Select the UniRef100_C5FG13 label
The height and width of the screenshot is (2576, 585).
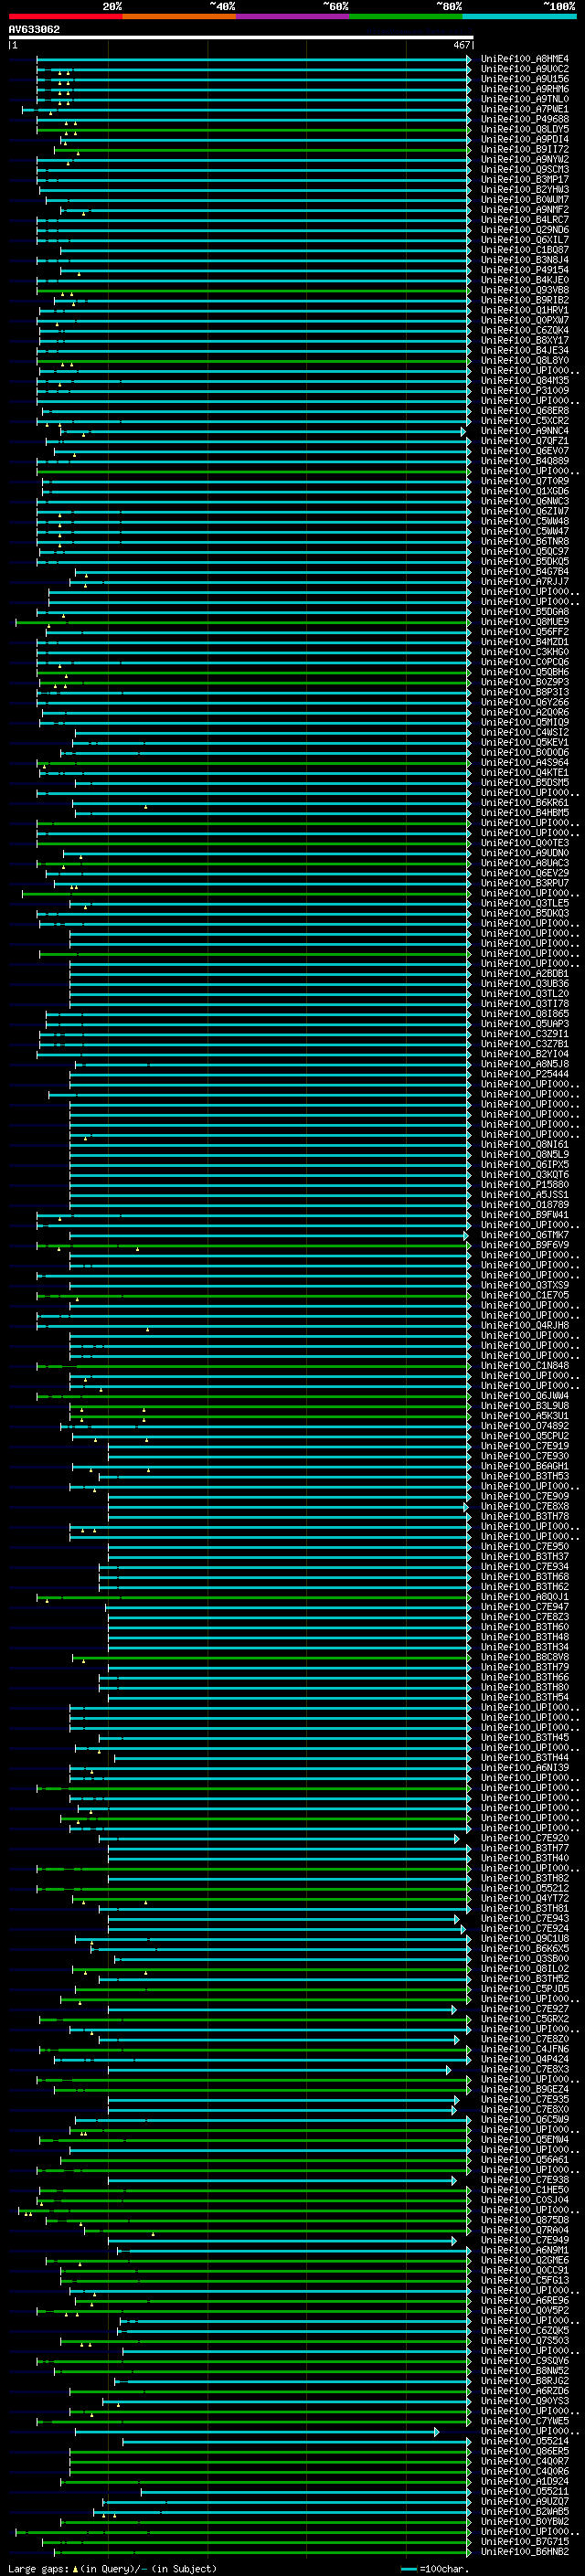pyautogui.click(x=525, y=2280)
